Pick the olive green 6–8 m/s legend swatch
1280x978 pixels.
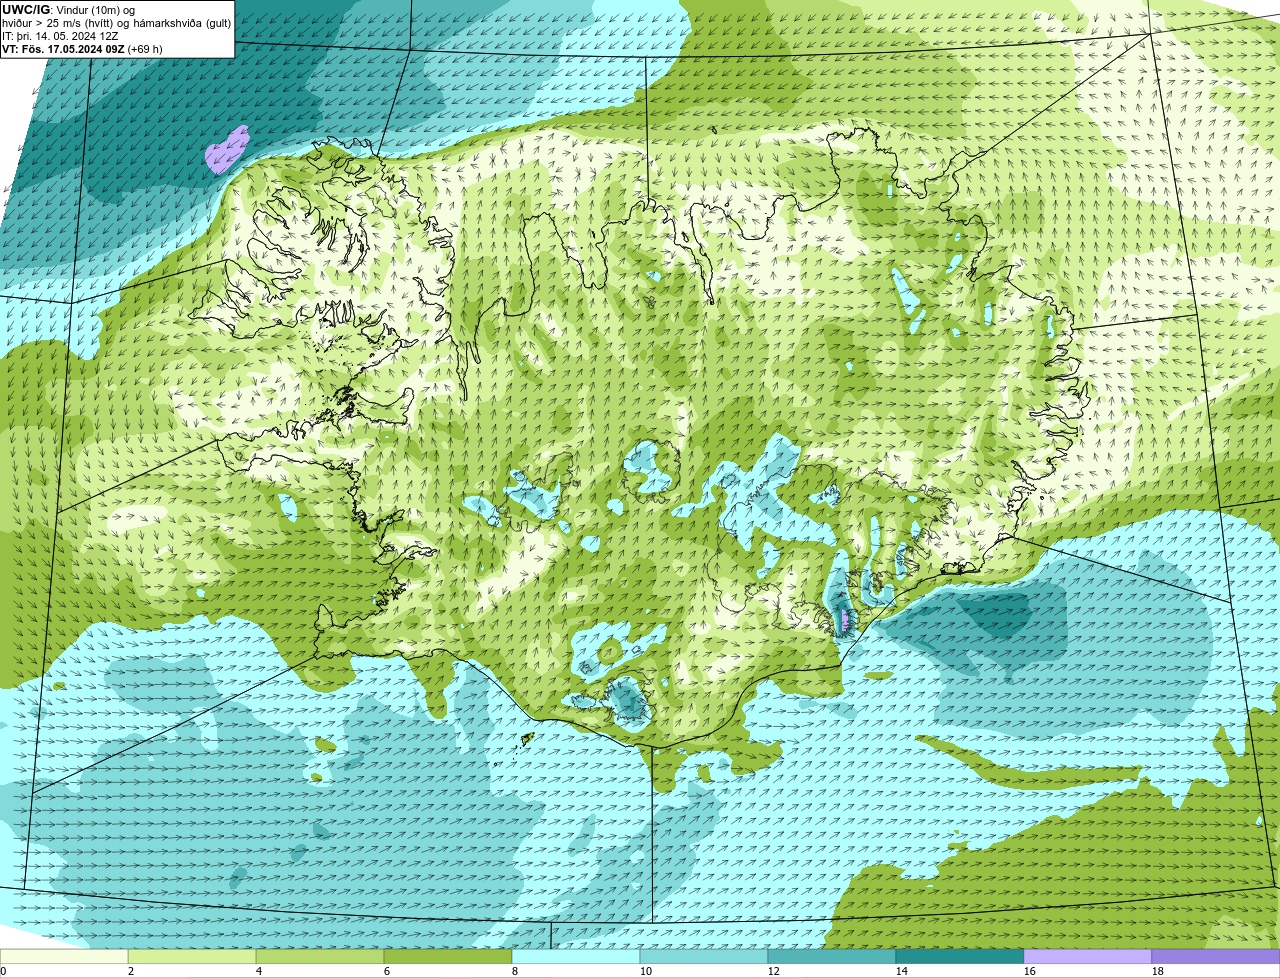448,956
